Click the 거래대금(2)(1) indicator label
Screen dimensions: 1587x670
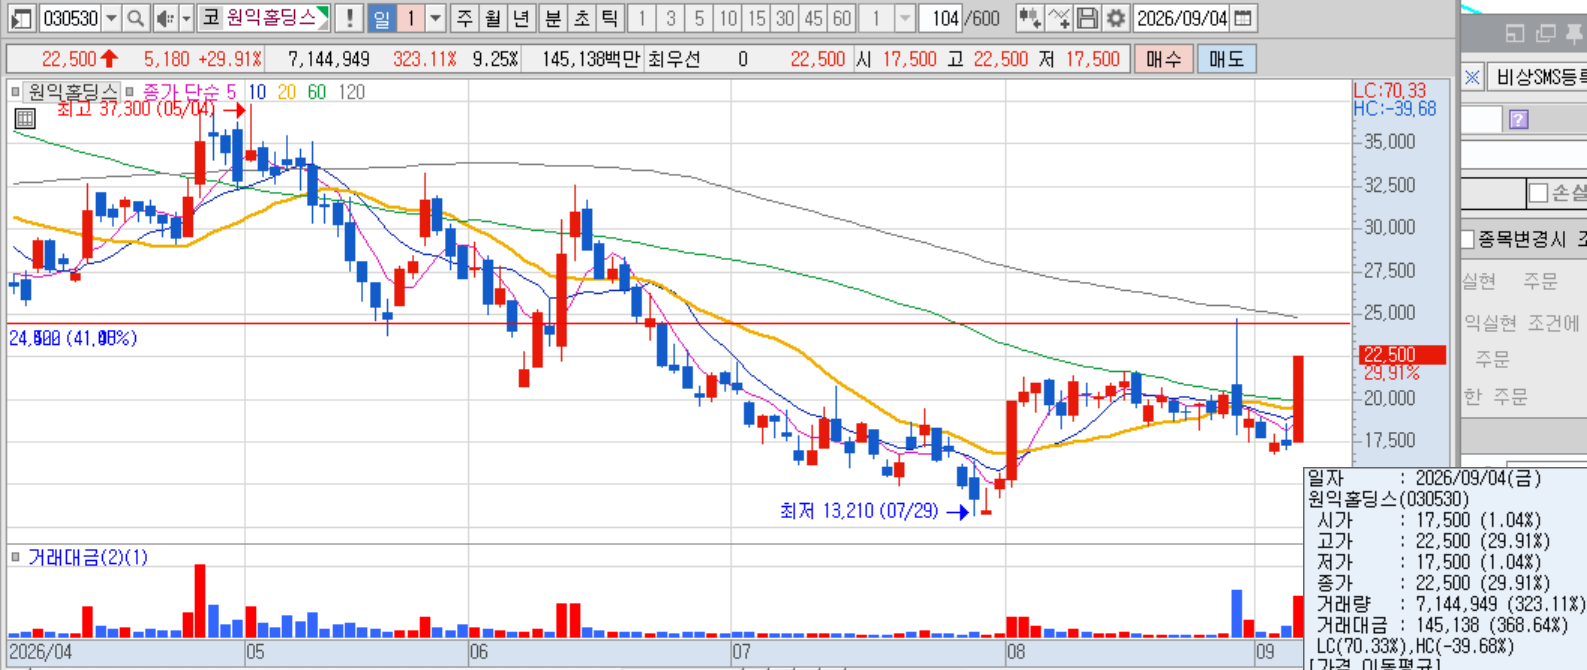tap(88, 557)
